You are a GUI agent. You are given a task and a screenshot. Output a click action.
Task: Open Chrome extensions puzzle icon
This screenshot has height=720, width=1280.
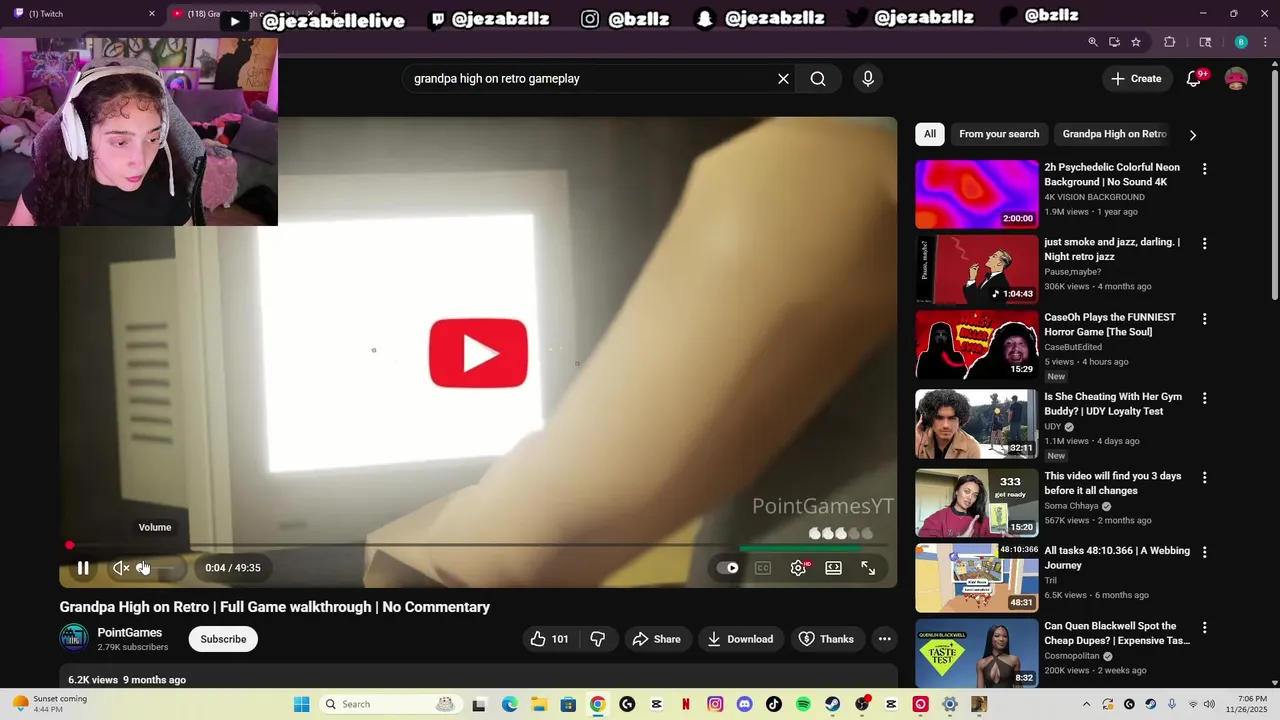point(1169,42)
